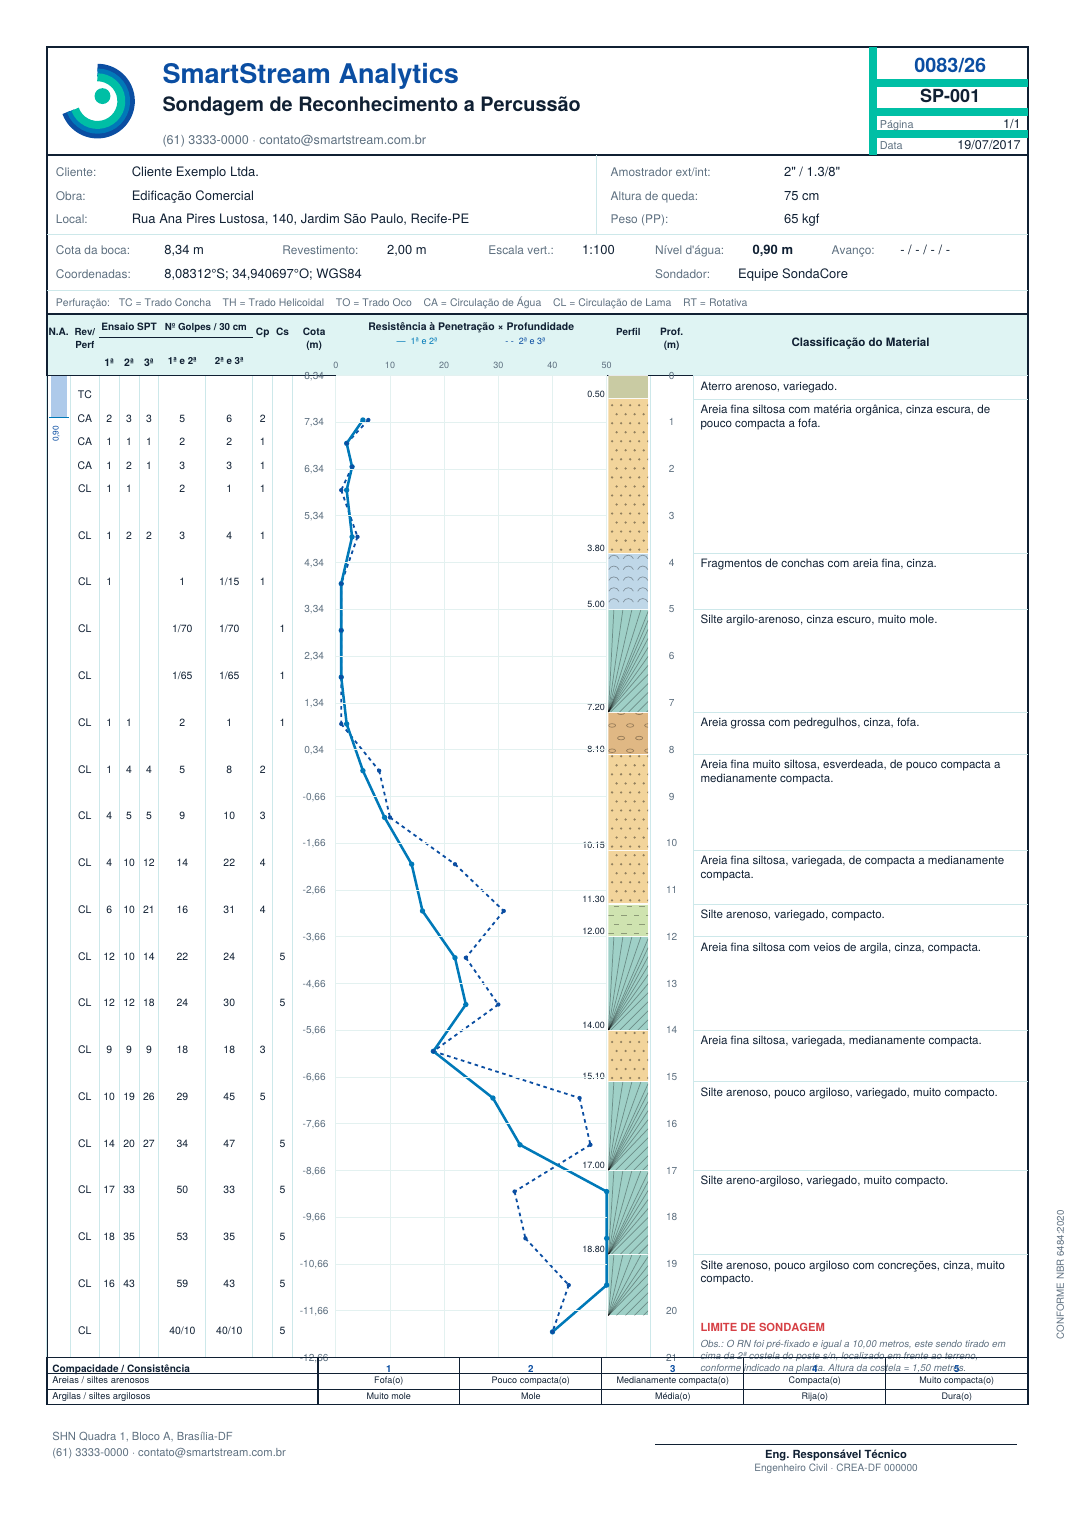Click the gravel sand pattern at 7.20 m
Viewport: 1075px width, 1521px height.
tap(628, 733)
